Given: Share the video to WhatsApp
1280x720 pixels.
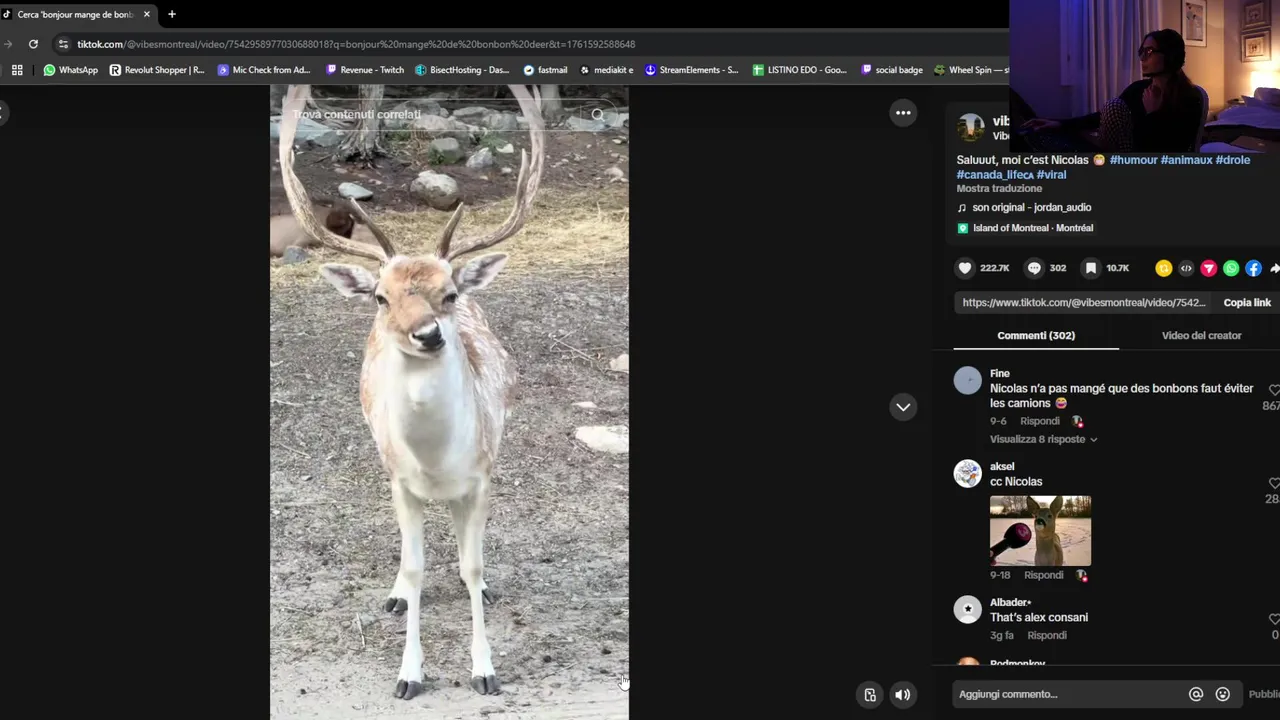Looking at the screenshot, I should point(1231,268).
